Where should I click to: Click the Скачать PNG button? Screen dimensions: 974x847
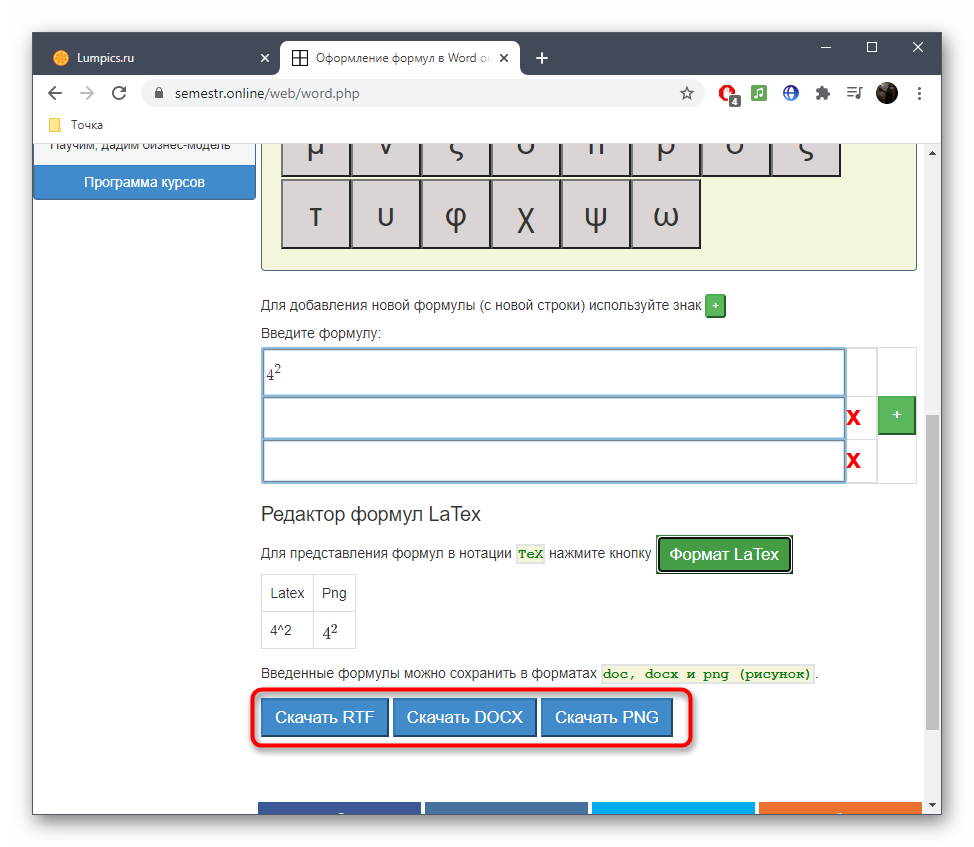(x=607, y=717)
